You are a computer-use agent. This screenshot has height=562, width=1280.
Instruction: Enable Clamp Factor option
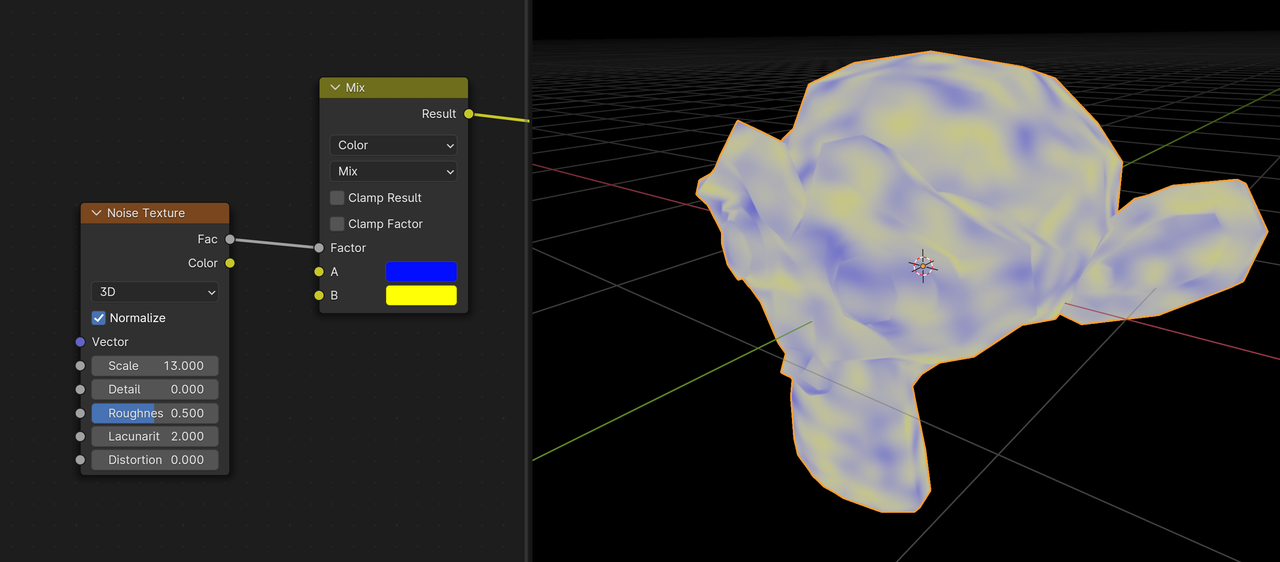tap(338, 224)
